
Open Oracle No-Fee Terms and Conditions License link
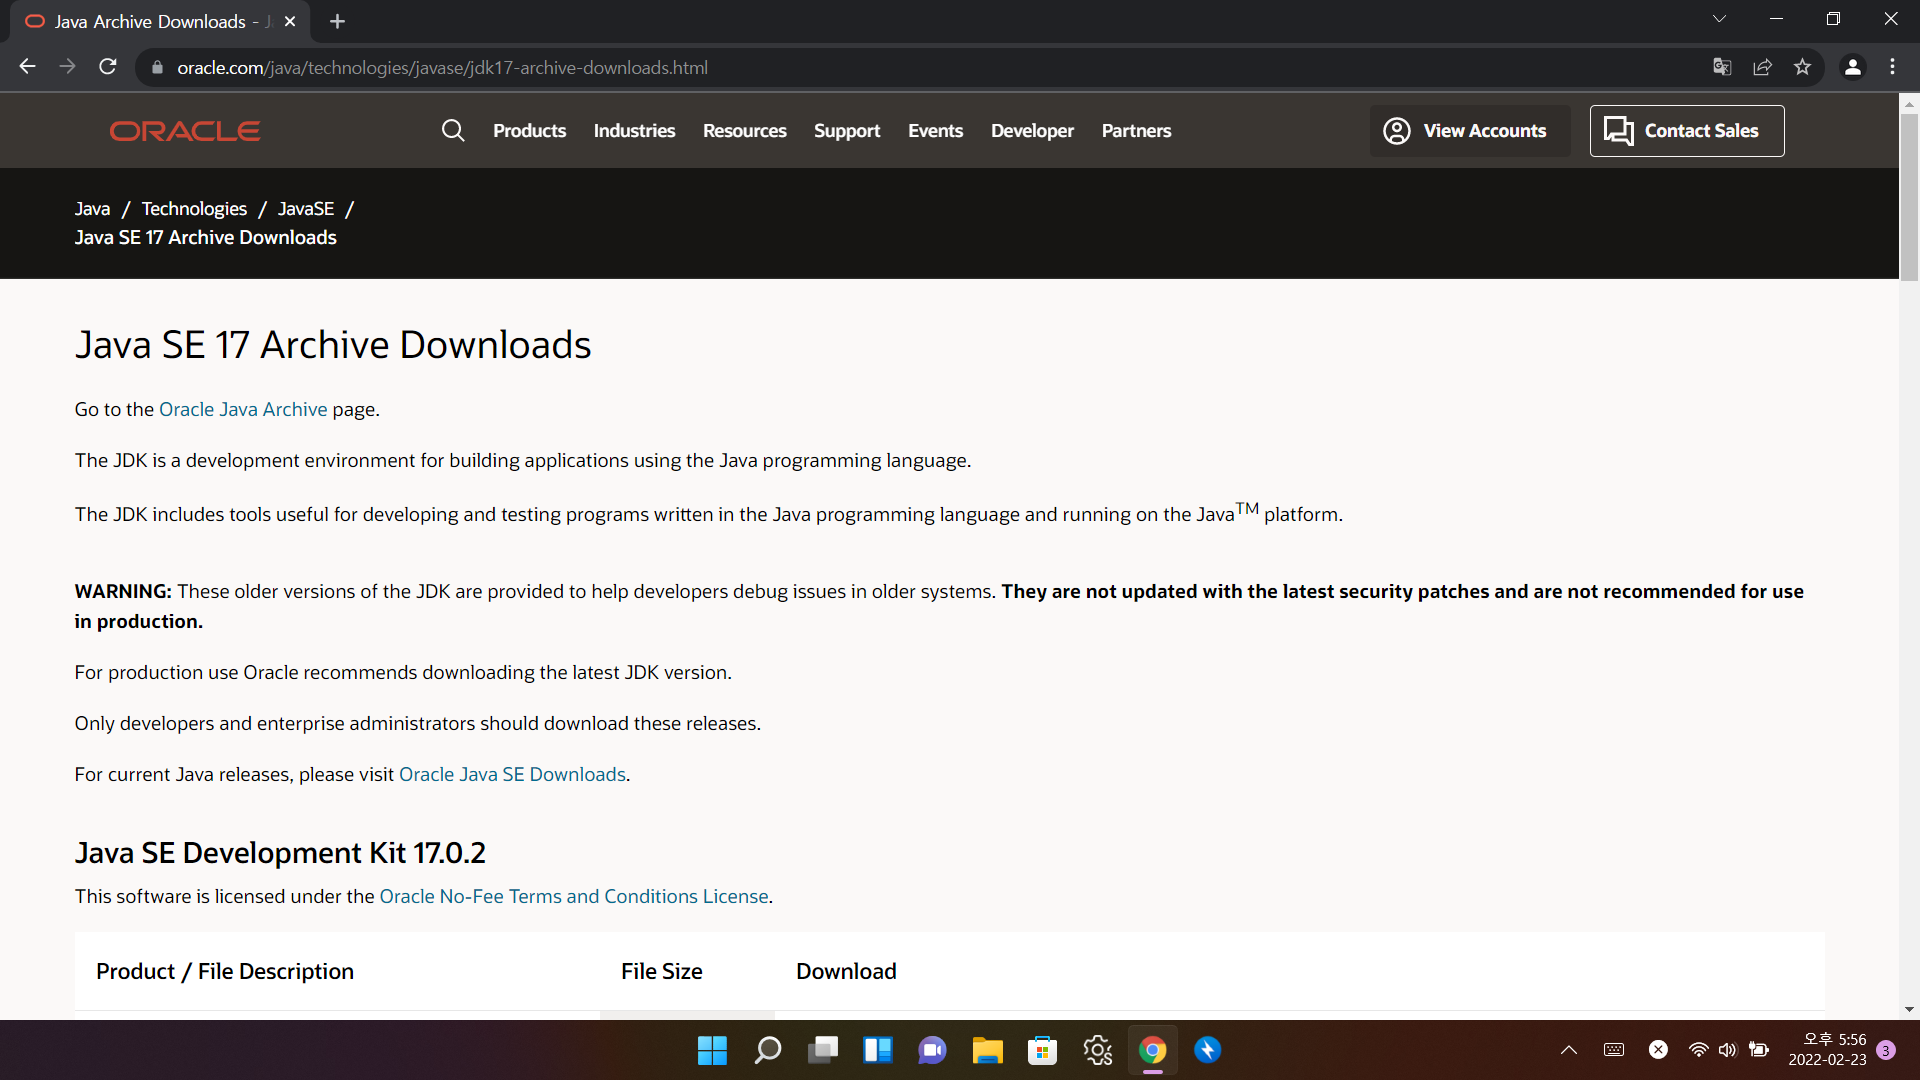(573, 896)
